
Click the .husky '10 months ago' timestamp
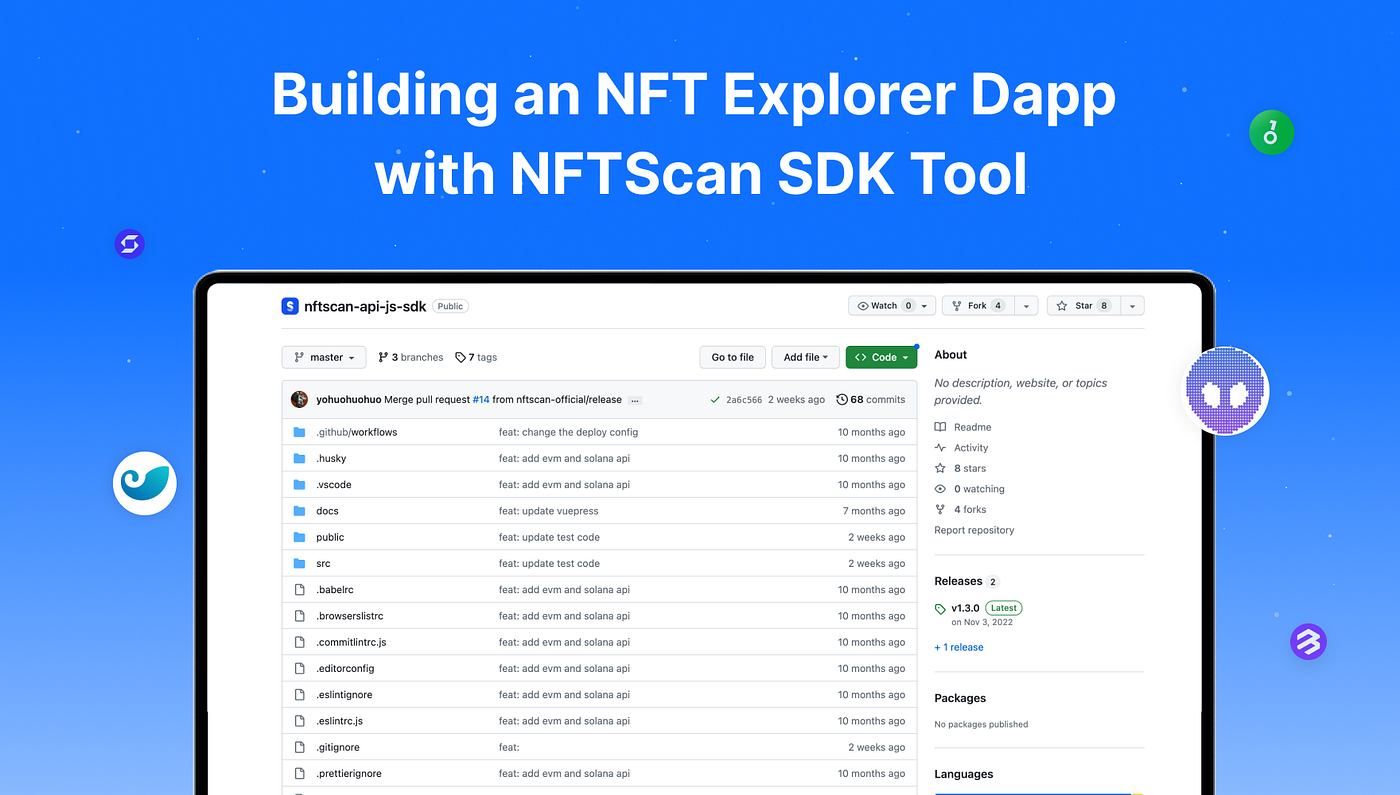point(871,458)
